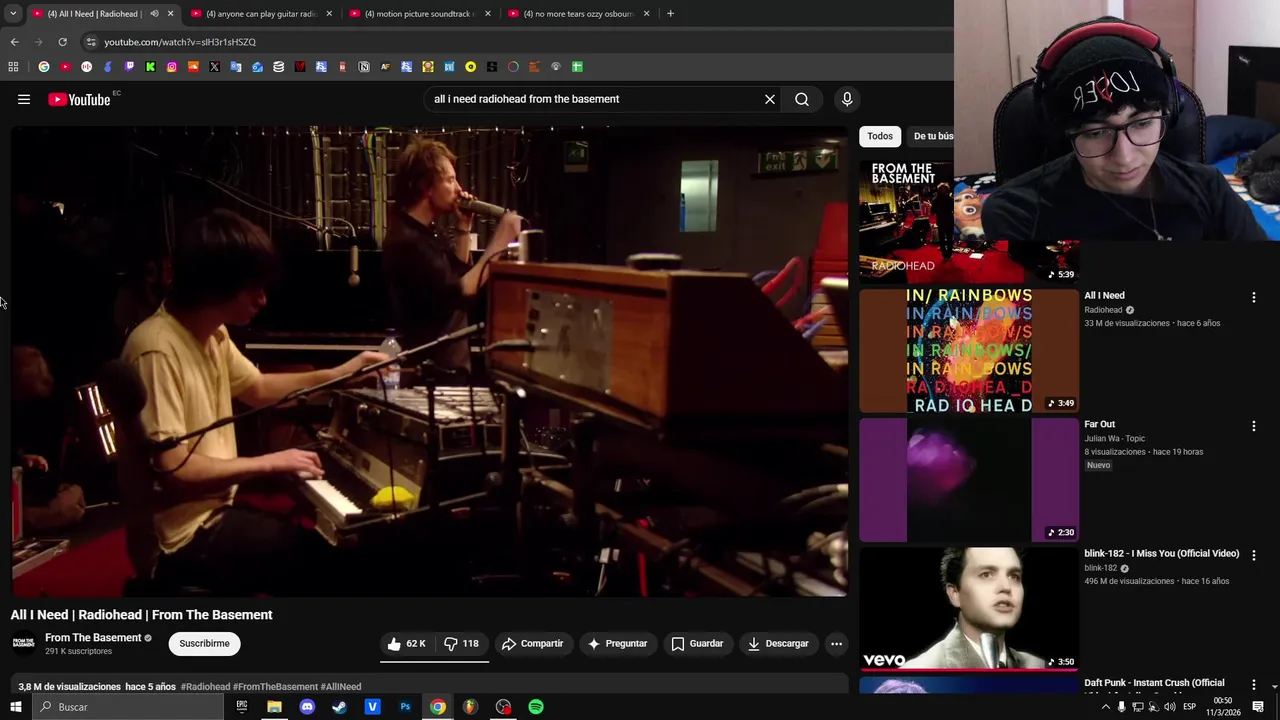The width and height of the screenshot is (1280, 720).
Task: Click the #Radiohead hashtag
Action: point(205,687)
